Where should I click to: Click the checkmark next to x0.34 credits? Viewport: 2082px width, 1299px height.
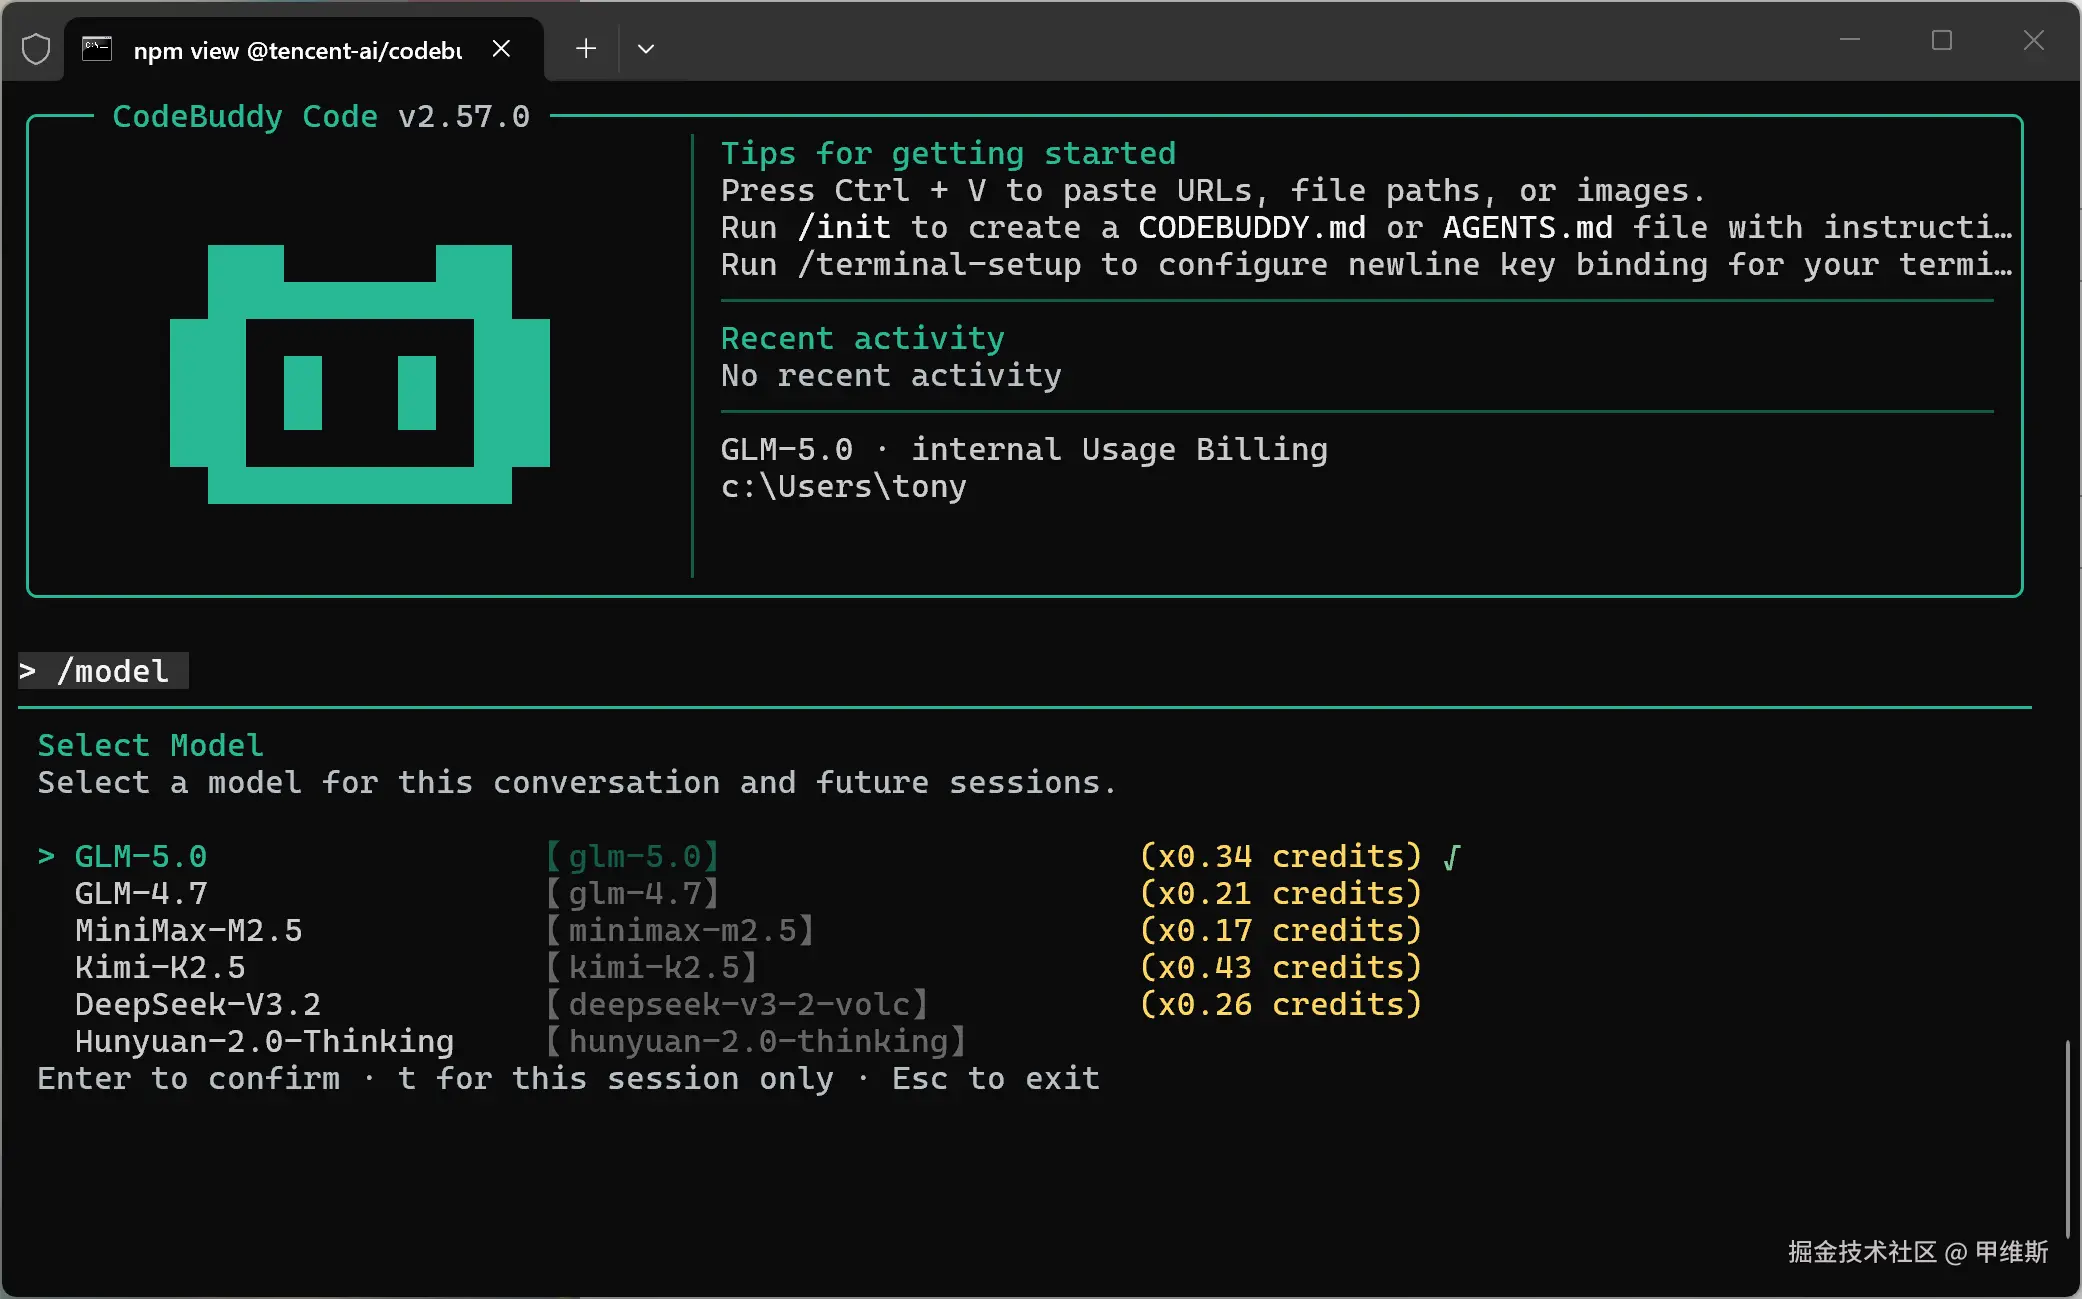[1452, 857]
